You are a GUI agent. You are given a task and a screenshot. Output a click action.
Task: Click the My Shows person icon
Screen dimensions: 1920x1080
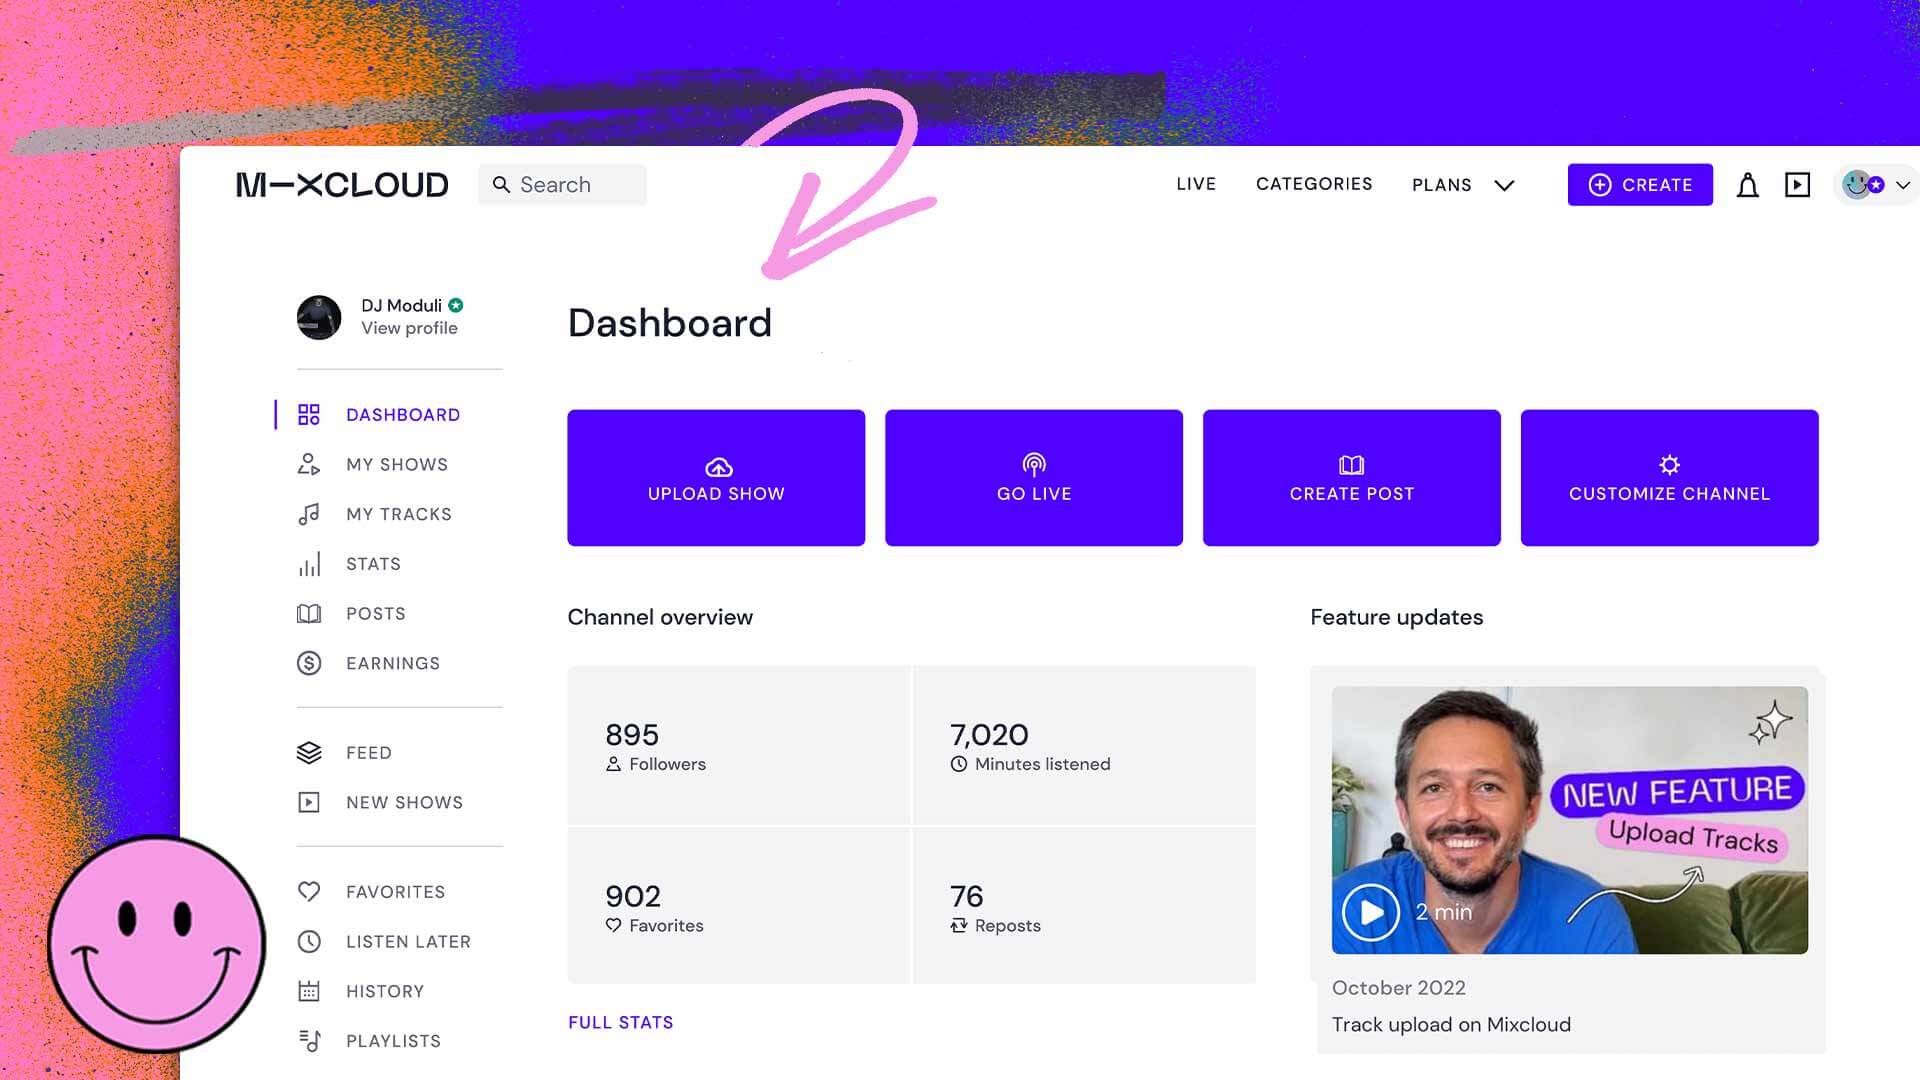pos(309,464)
